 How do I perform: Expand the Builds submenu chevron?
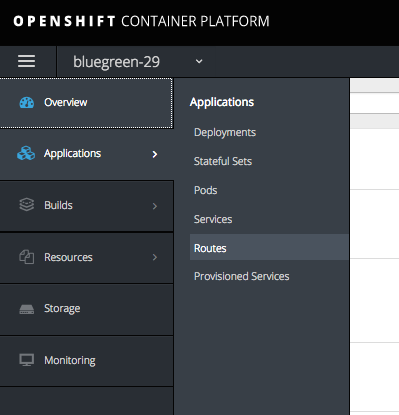(x=155, y=206)
